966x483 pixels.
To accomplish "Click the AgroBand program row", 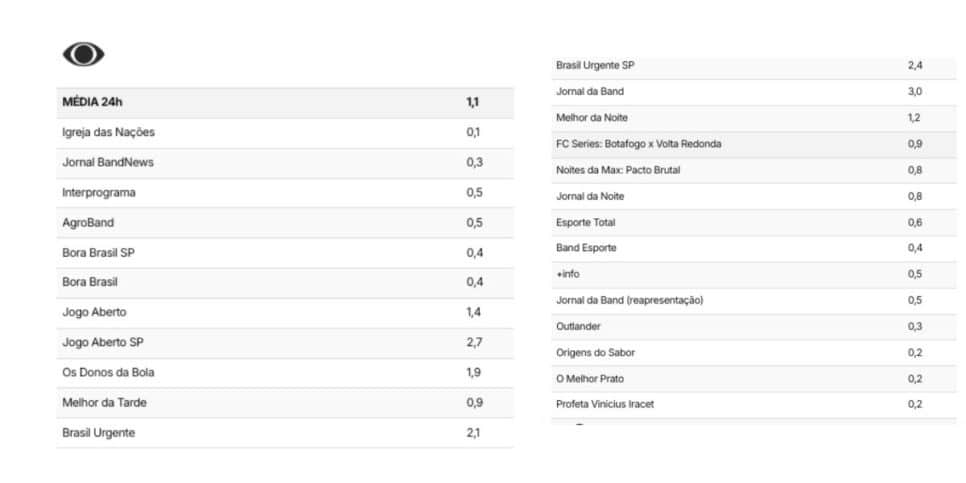I will point(285,223).
